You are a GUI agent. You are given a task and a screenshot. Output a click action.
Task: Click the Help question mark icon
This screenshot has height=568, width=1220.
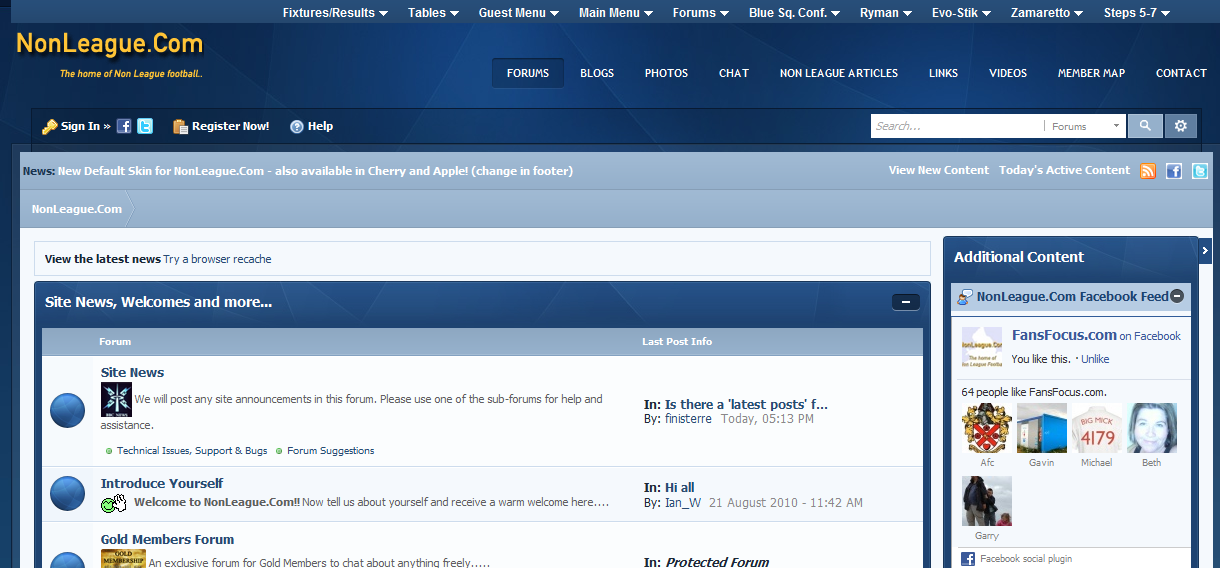[x=297, y=127]
